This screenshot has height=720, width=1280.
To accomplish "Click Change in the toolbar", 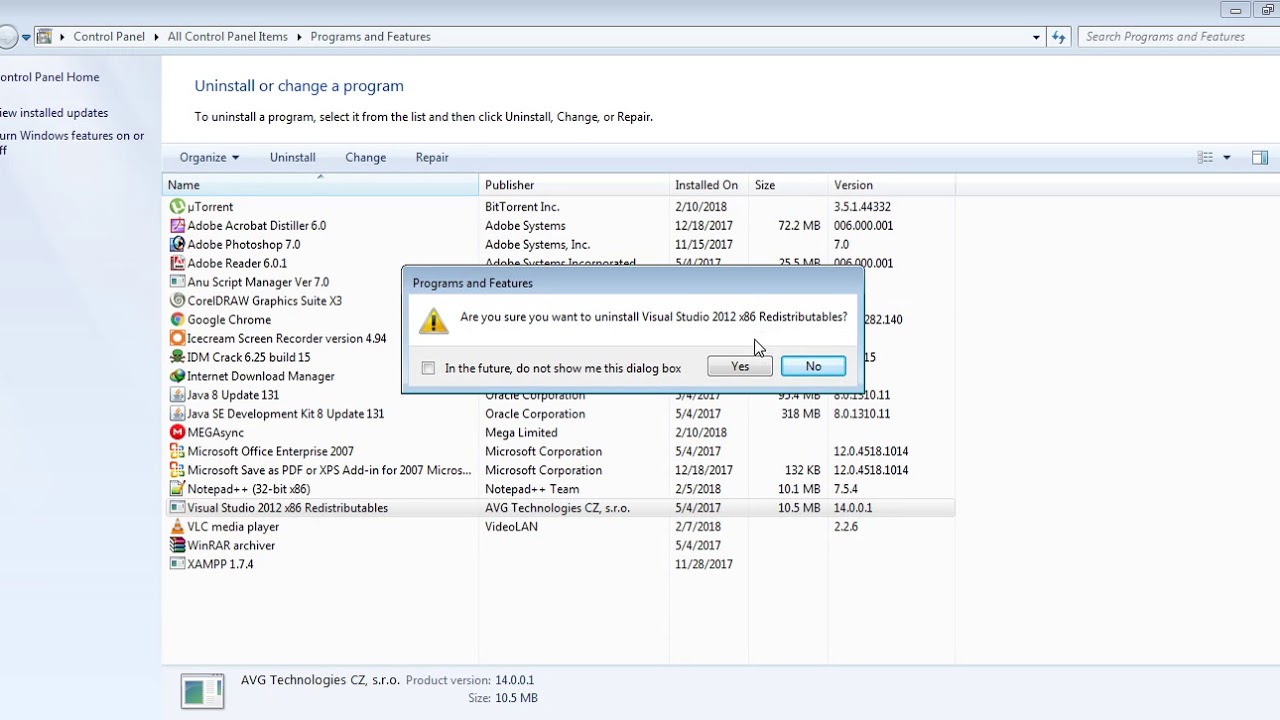I will (365, 157).
